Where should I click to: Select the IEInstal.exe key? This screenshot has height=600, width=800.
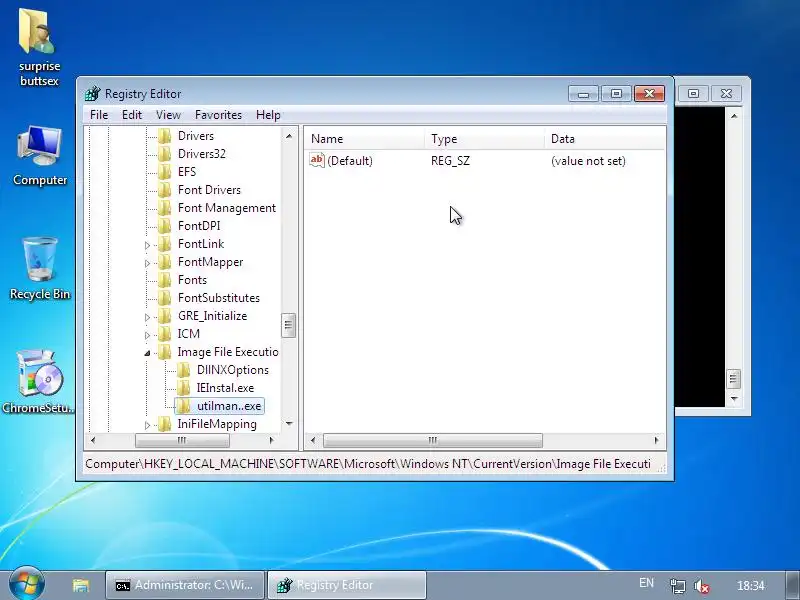(x=225, y=388)
